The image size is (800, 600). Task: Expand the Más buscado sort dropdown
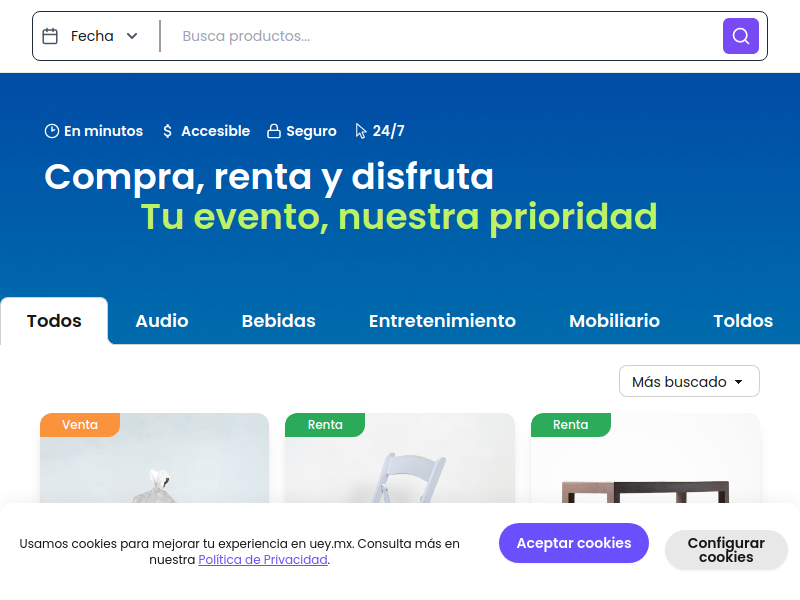(x=689, y=381)
